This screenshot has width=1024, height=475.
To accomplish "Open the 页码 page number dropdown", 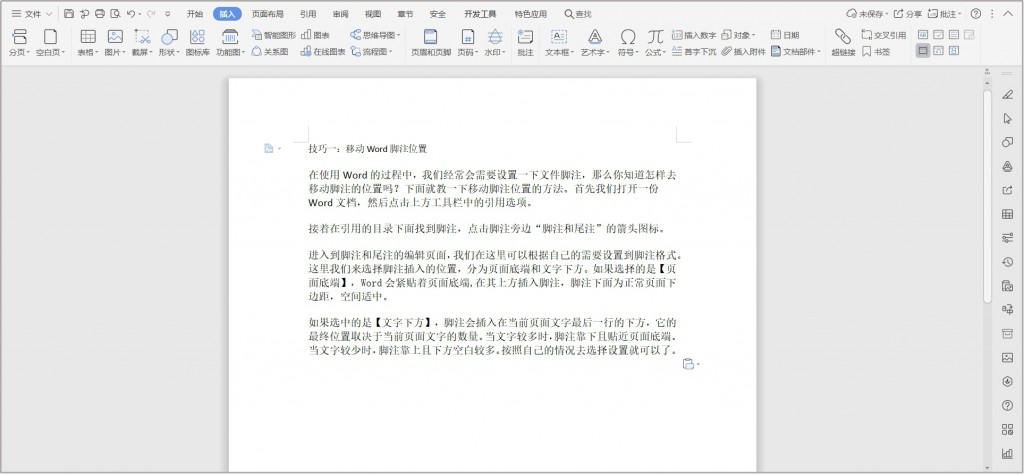I will click(x=468, y=43).
